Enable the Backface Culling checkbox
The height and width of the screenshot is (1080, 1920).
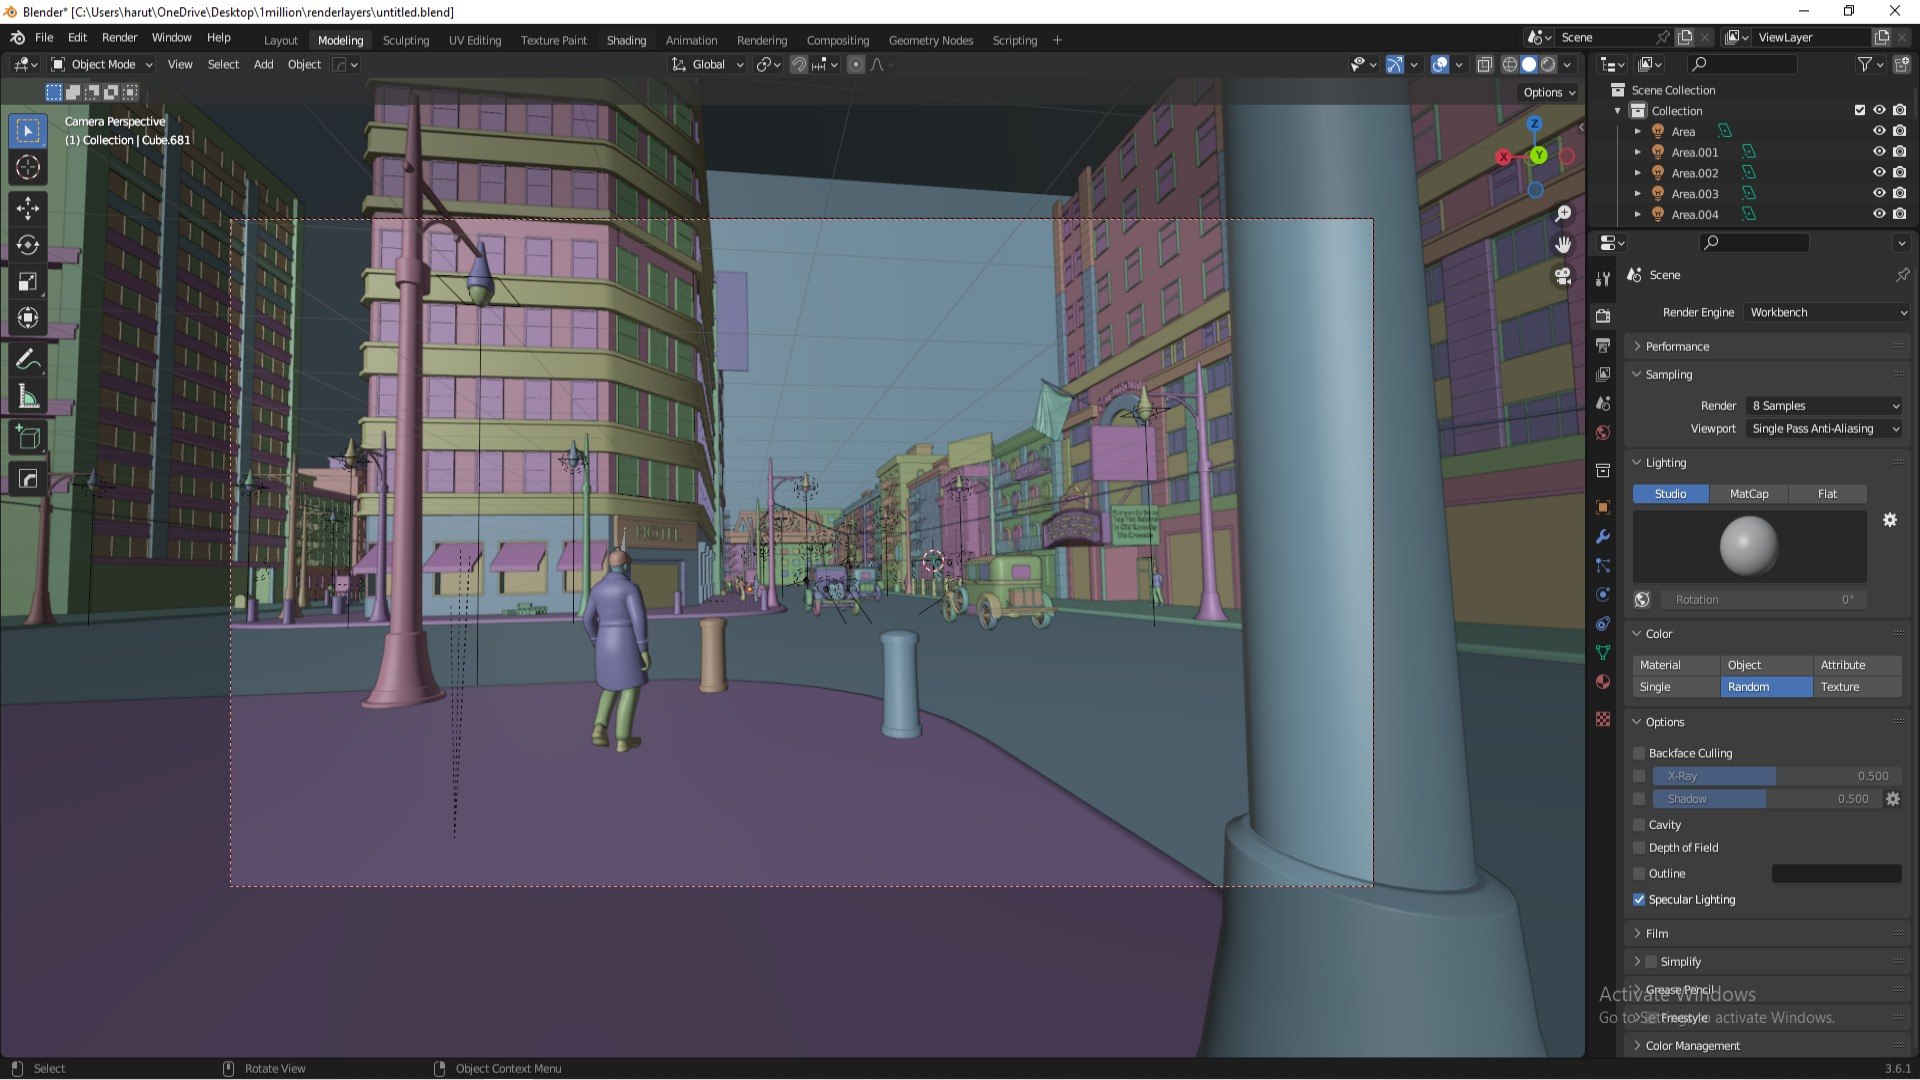pos(1639,753)
